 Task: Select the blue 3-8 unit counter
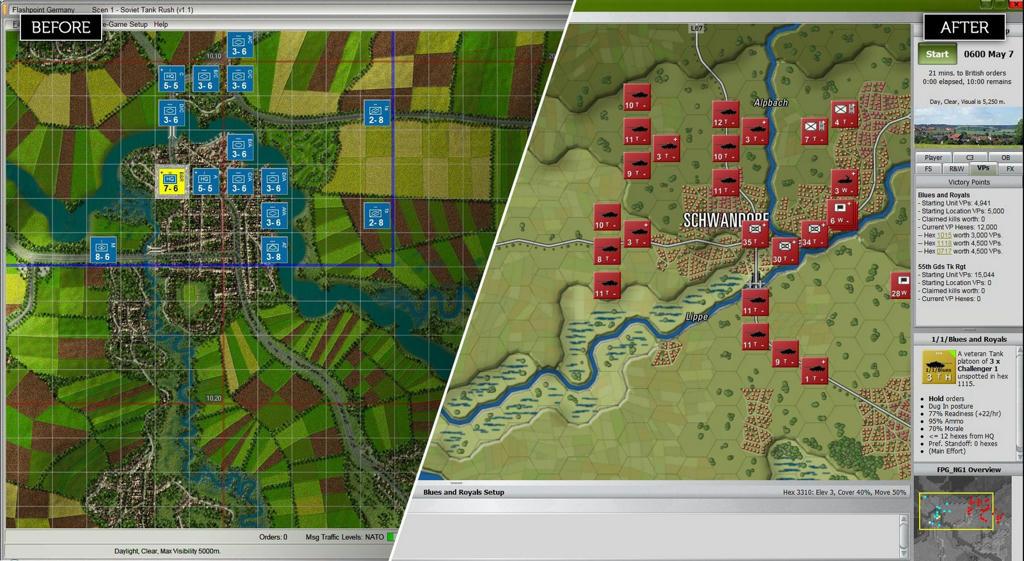[x=274, y=250]
